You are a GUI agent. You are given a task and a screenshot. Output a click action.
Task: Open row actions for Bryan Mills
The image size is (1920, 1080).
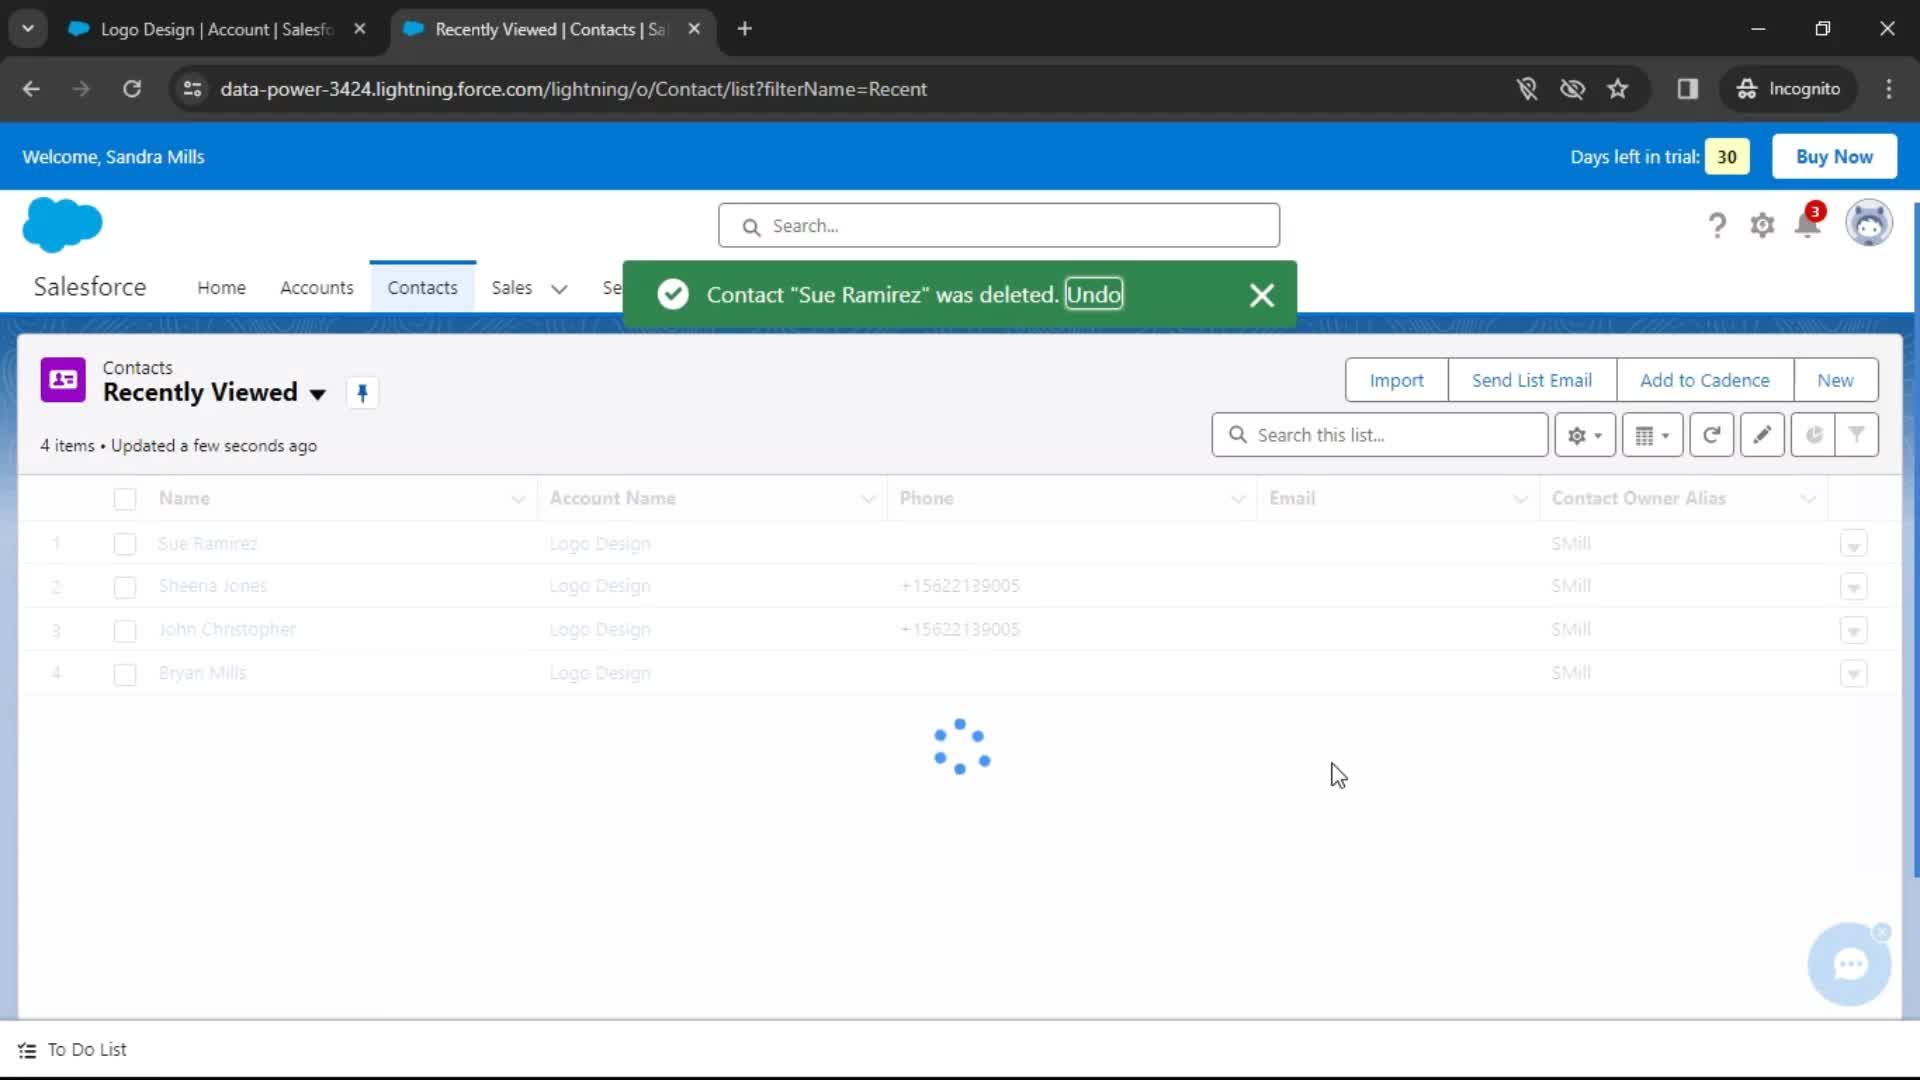(1853, 674)
